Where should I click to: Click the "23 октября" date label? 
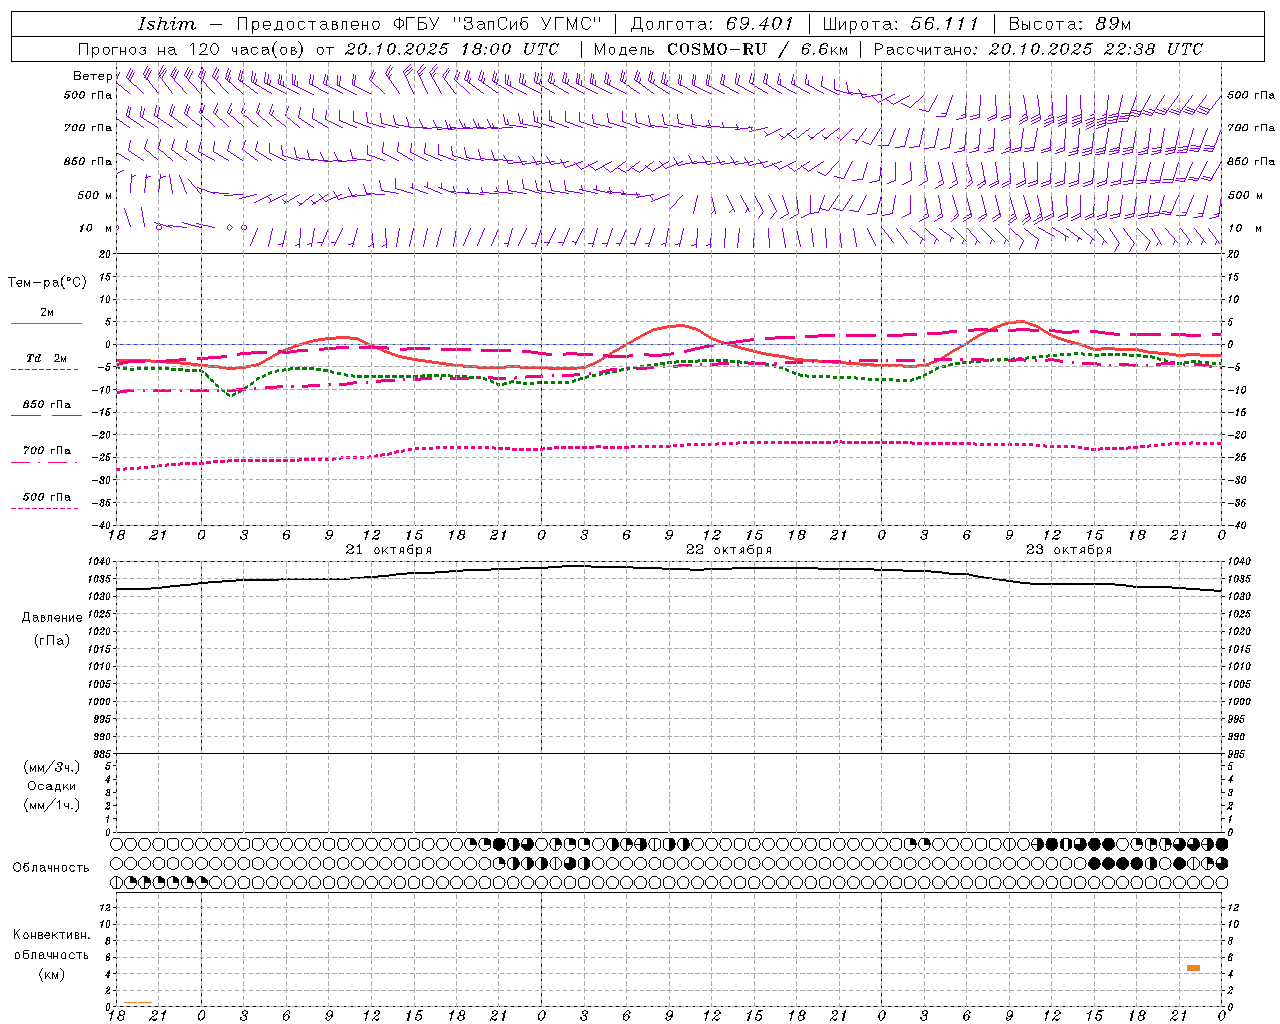pyautogui.click(x=1069, y=550)
